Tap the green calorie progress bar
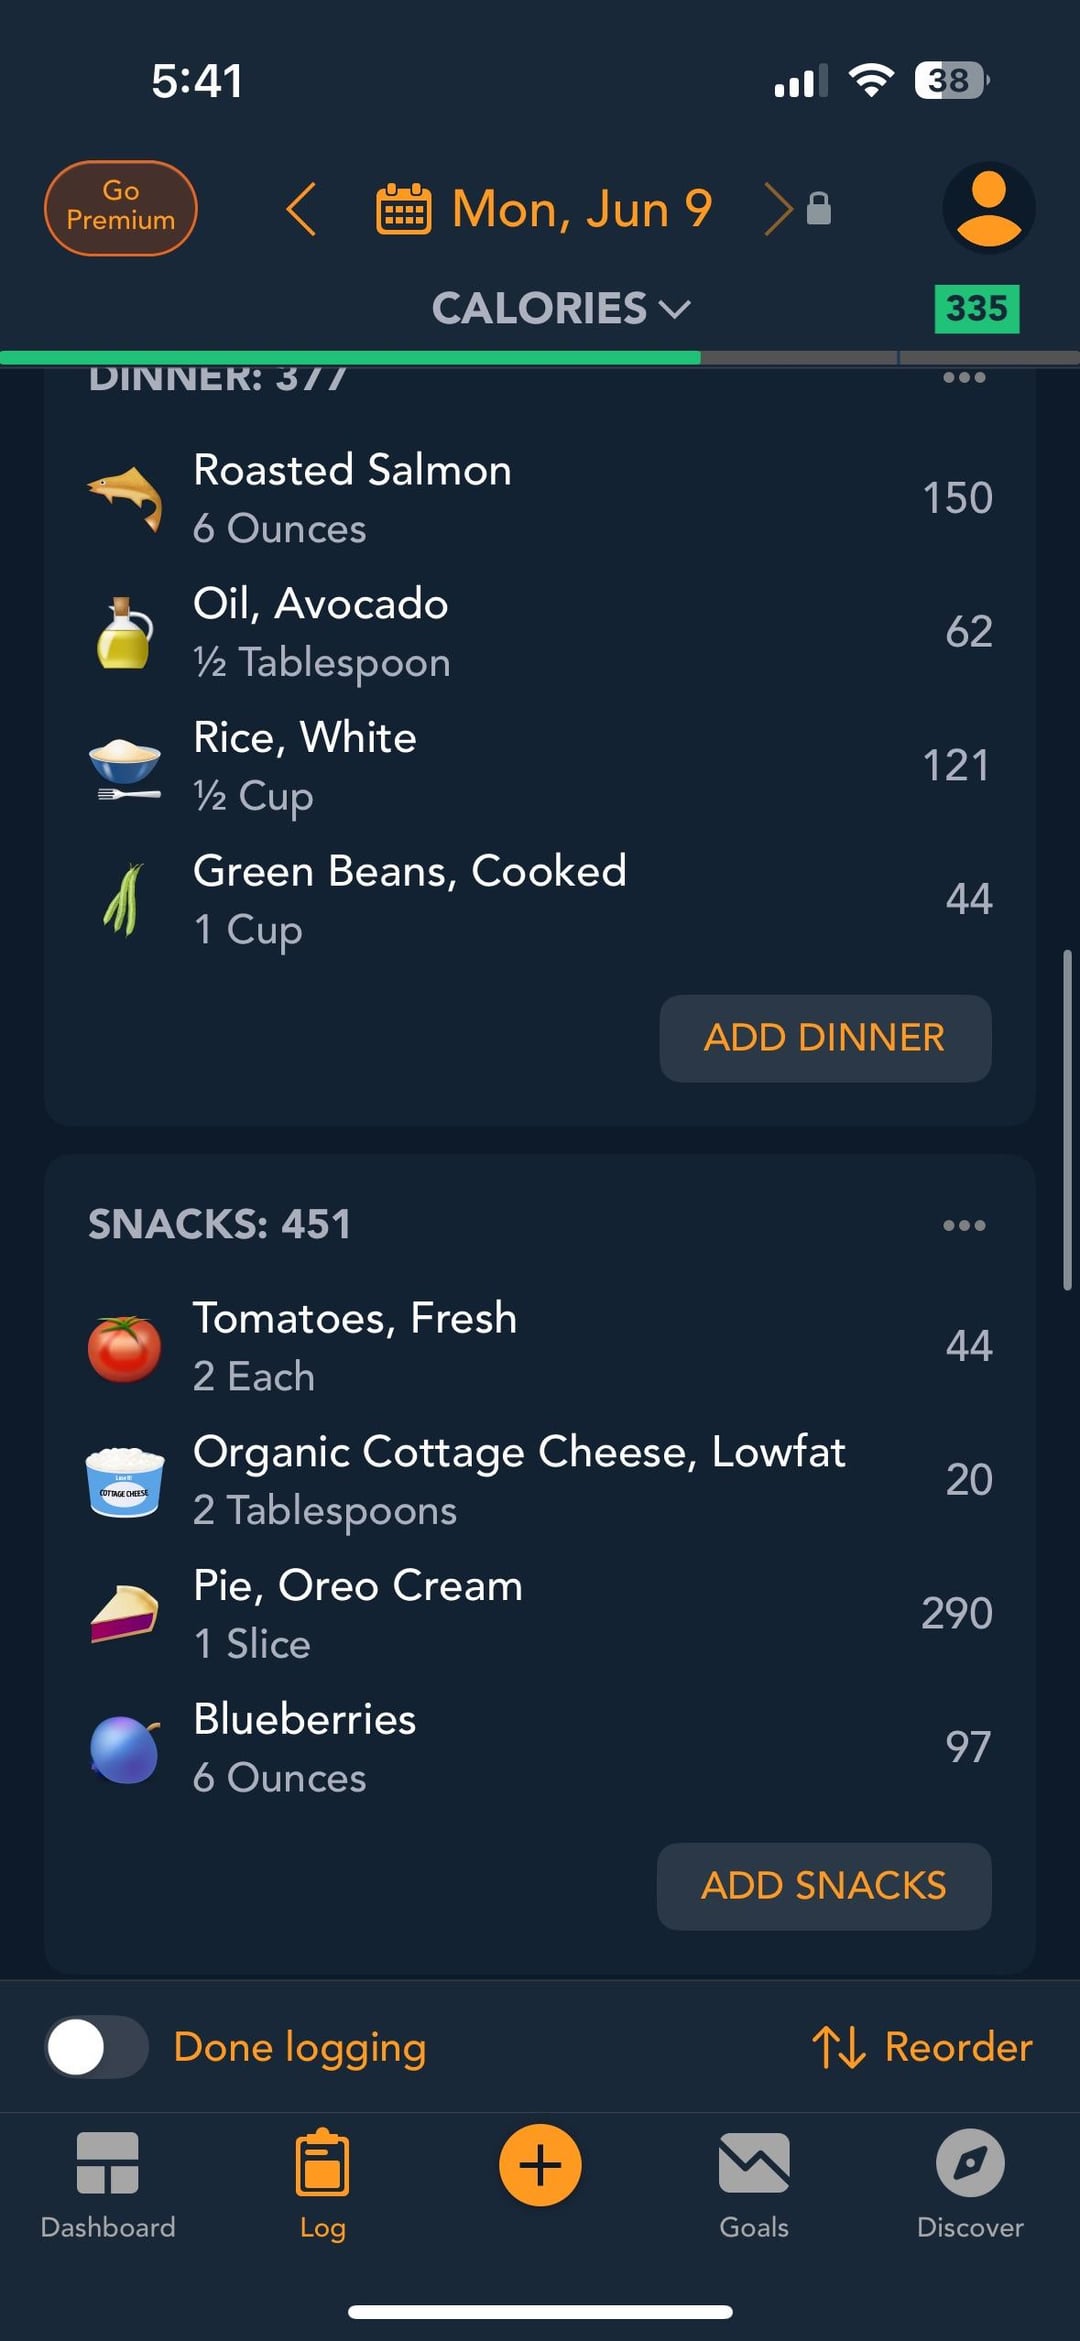The image size is (1080, 2341). click(x=350, y=357)
